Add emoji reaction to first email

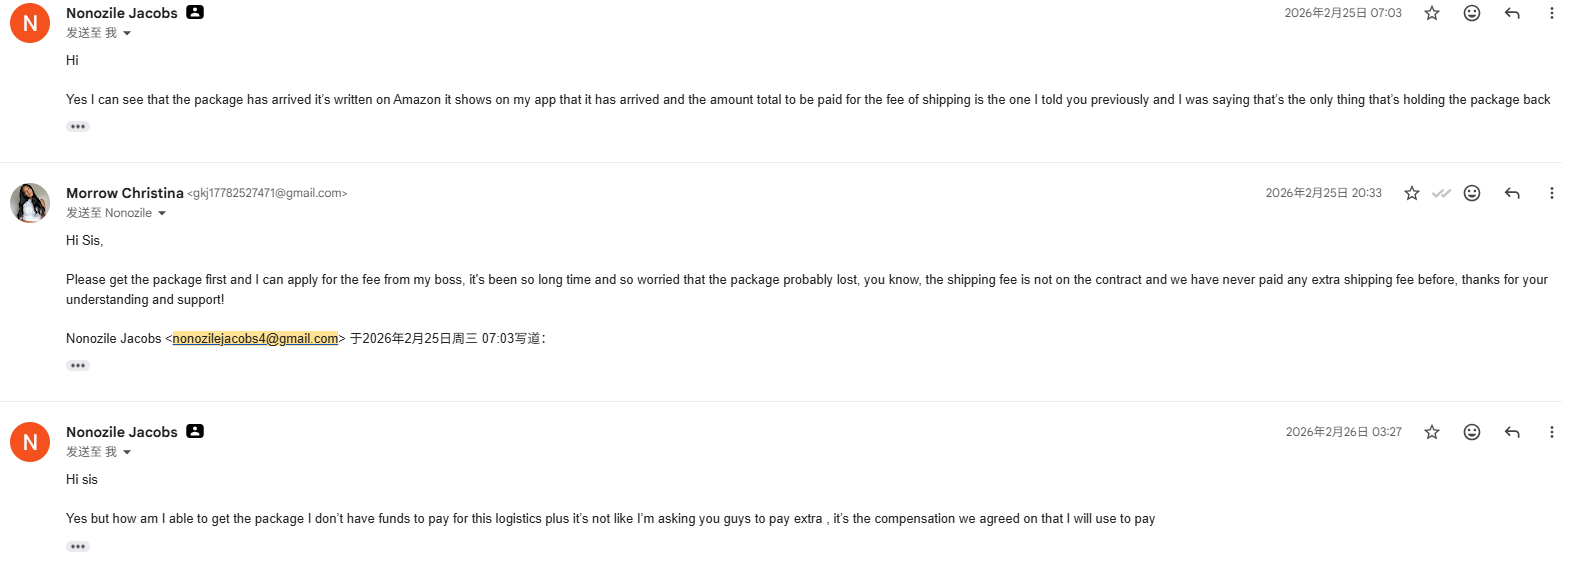1472,13
